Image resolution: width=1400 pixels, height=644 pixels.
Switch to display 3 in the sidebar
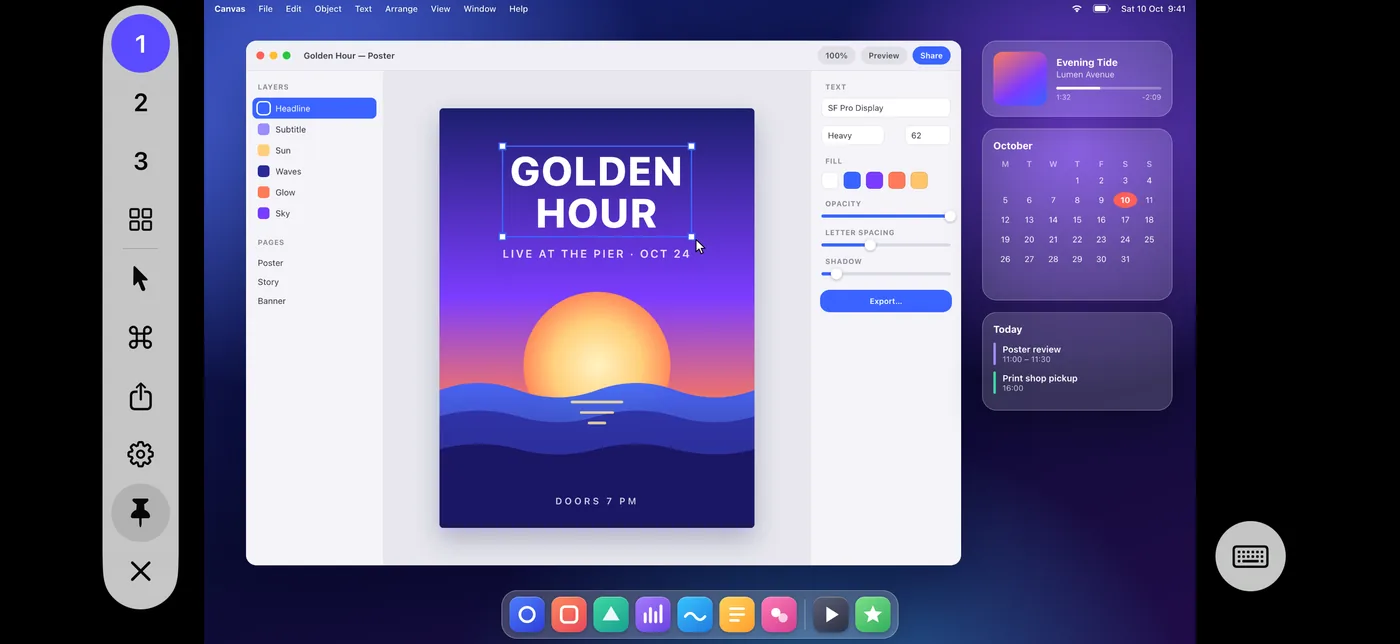pyautogui.click(x=140, y=161)
